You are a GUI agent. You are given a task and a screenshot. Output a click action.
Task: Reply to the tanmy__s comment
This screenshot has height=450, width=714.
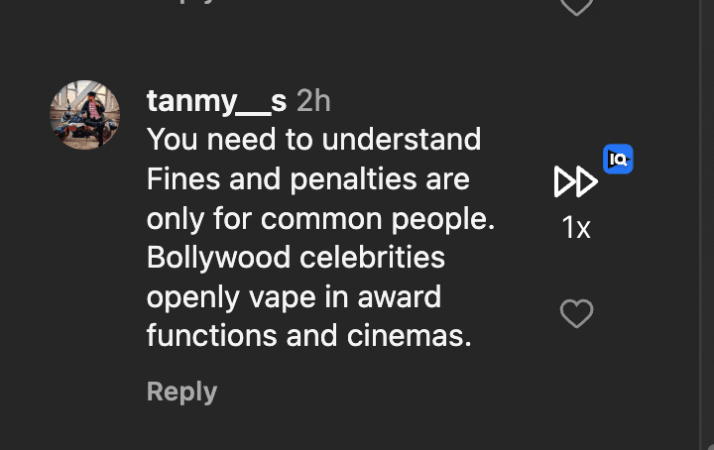(x=181, y=391)
